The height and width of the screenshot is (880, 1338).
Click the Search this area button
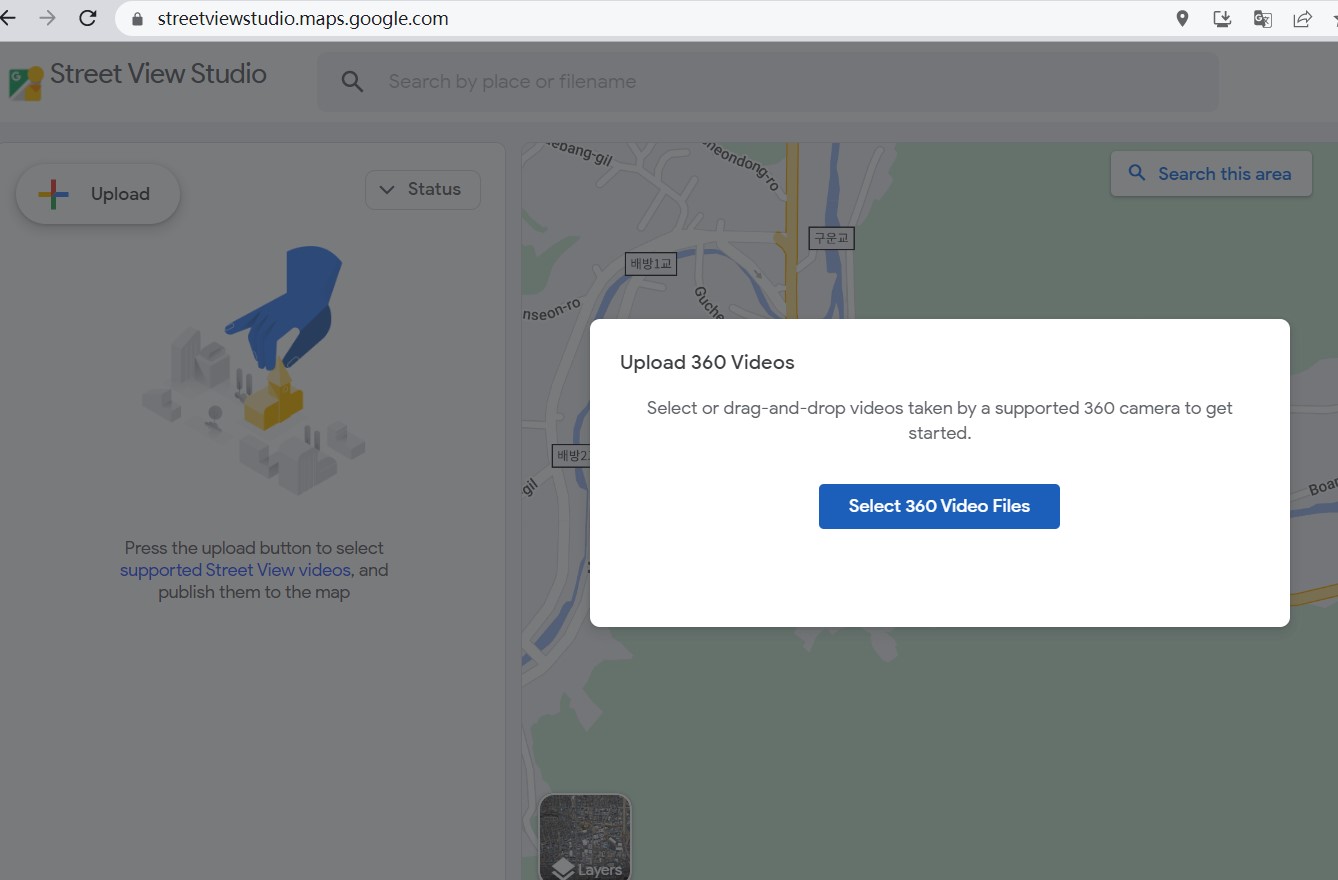(1211, 174)
